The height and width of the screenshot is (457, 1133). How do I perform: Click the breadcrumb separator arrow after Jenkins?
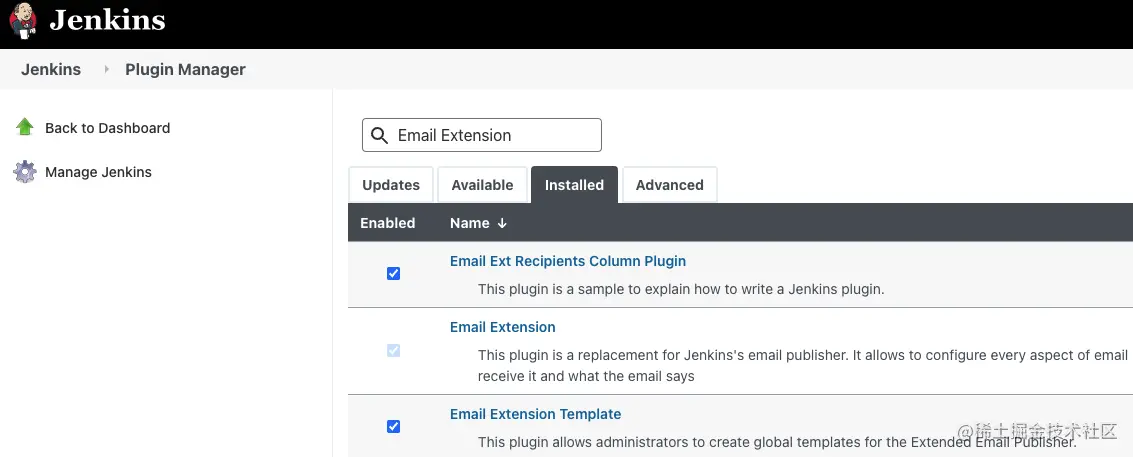(x=106, y=69)
